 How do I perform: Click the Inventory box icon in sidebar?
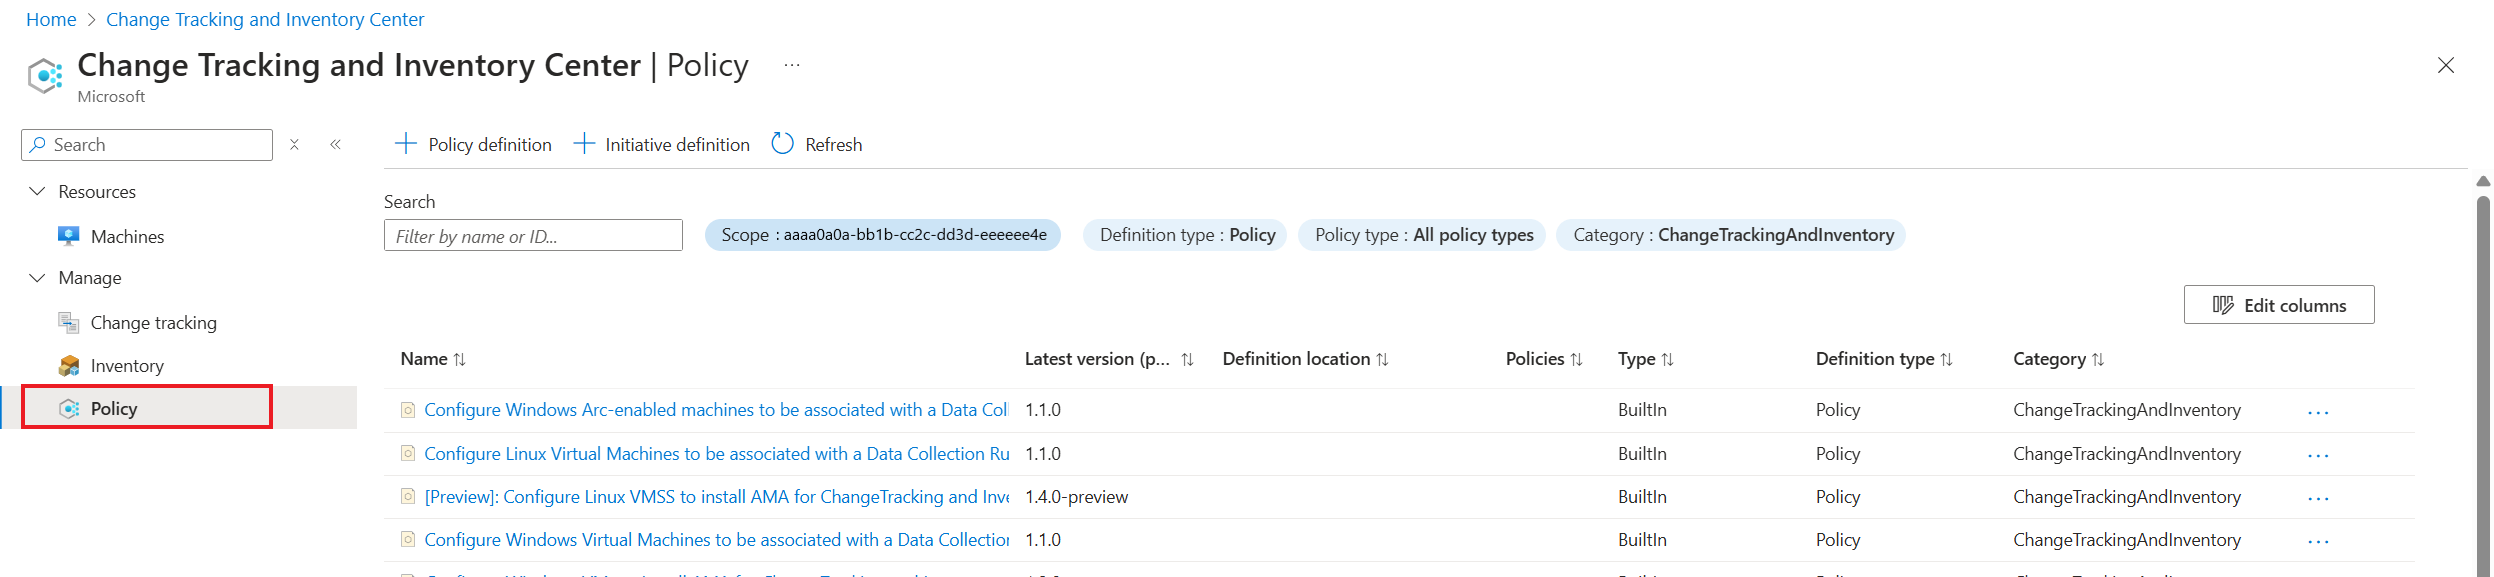tap(69, 366)
